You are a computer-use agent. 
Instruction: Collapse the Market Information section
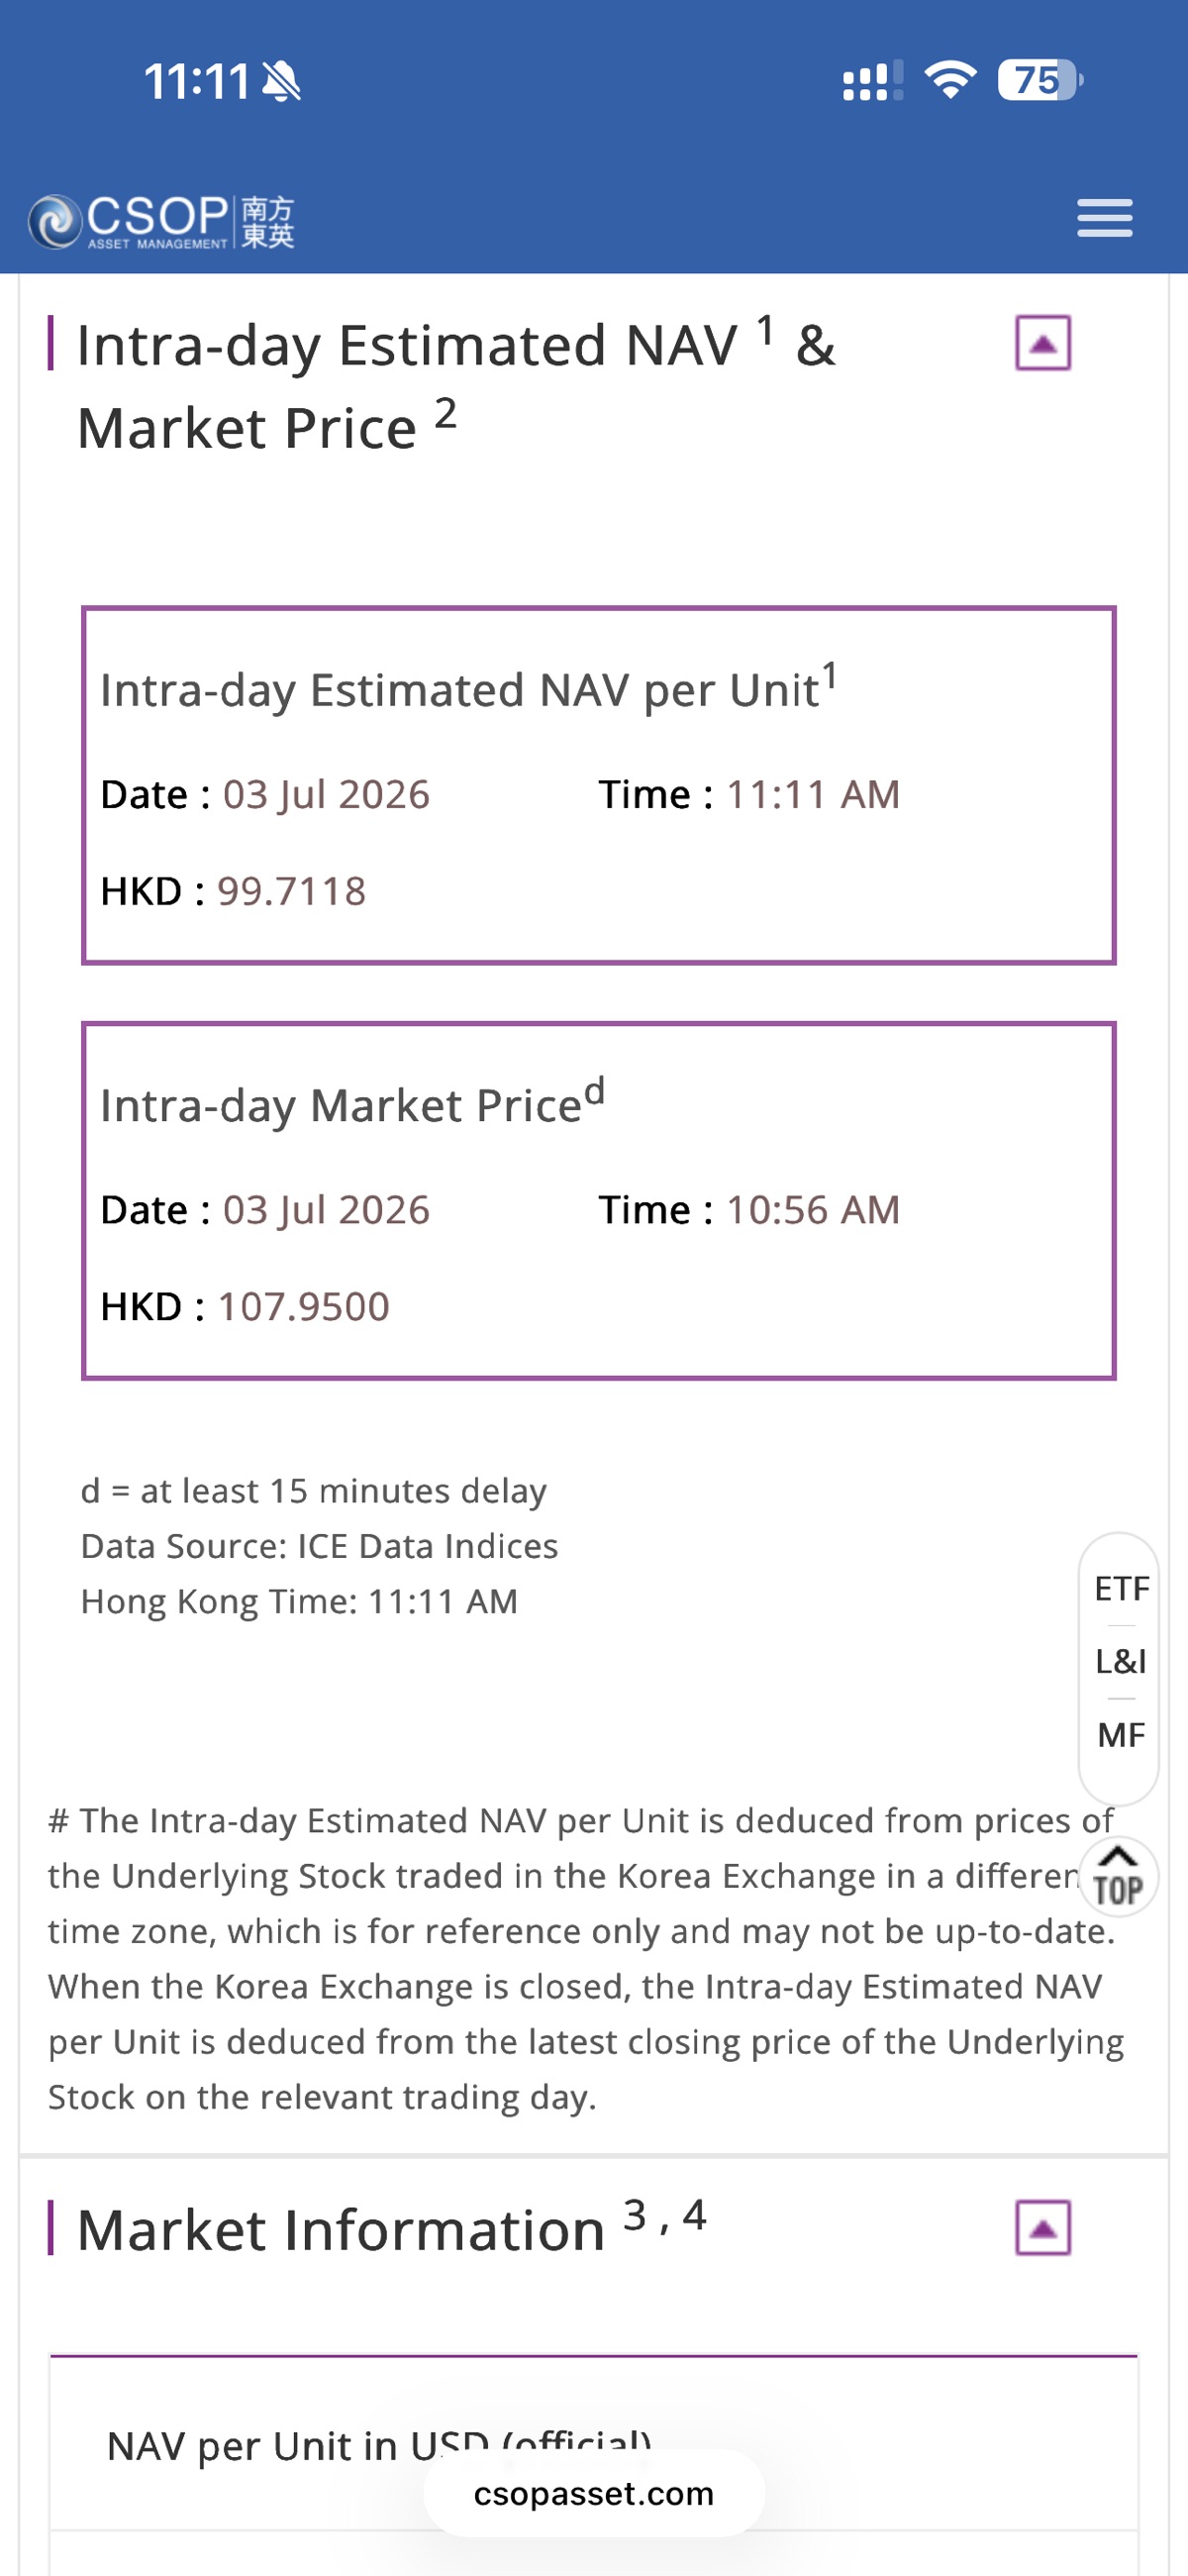click(1043, 2227)
